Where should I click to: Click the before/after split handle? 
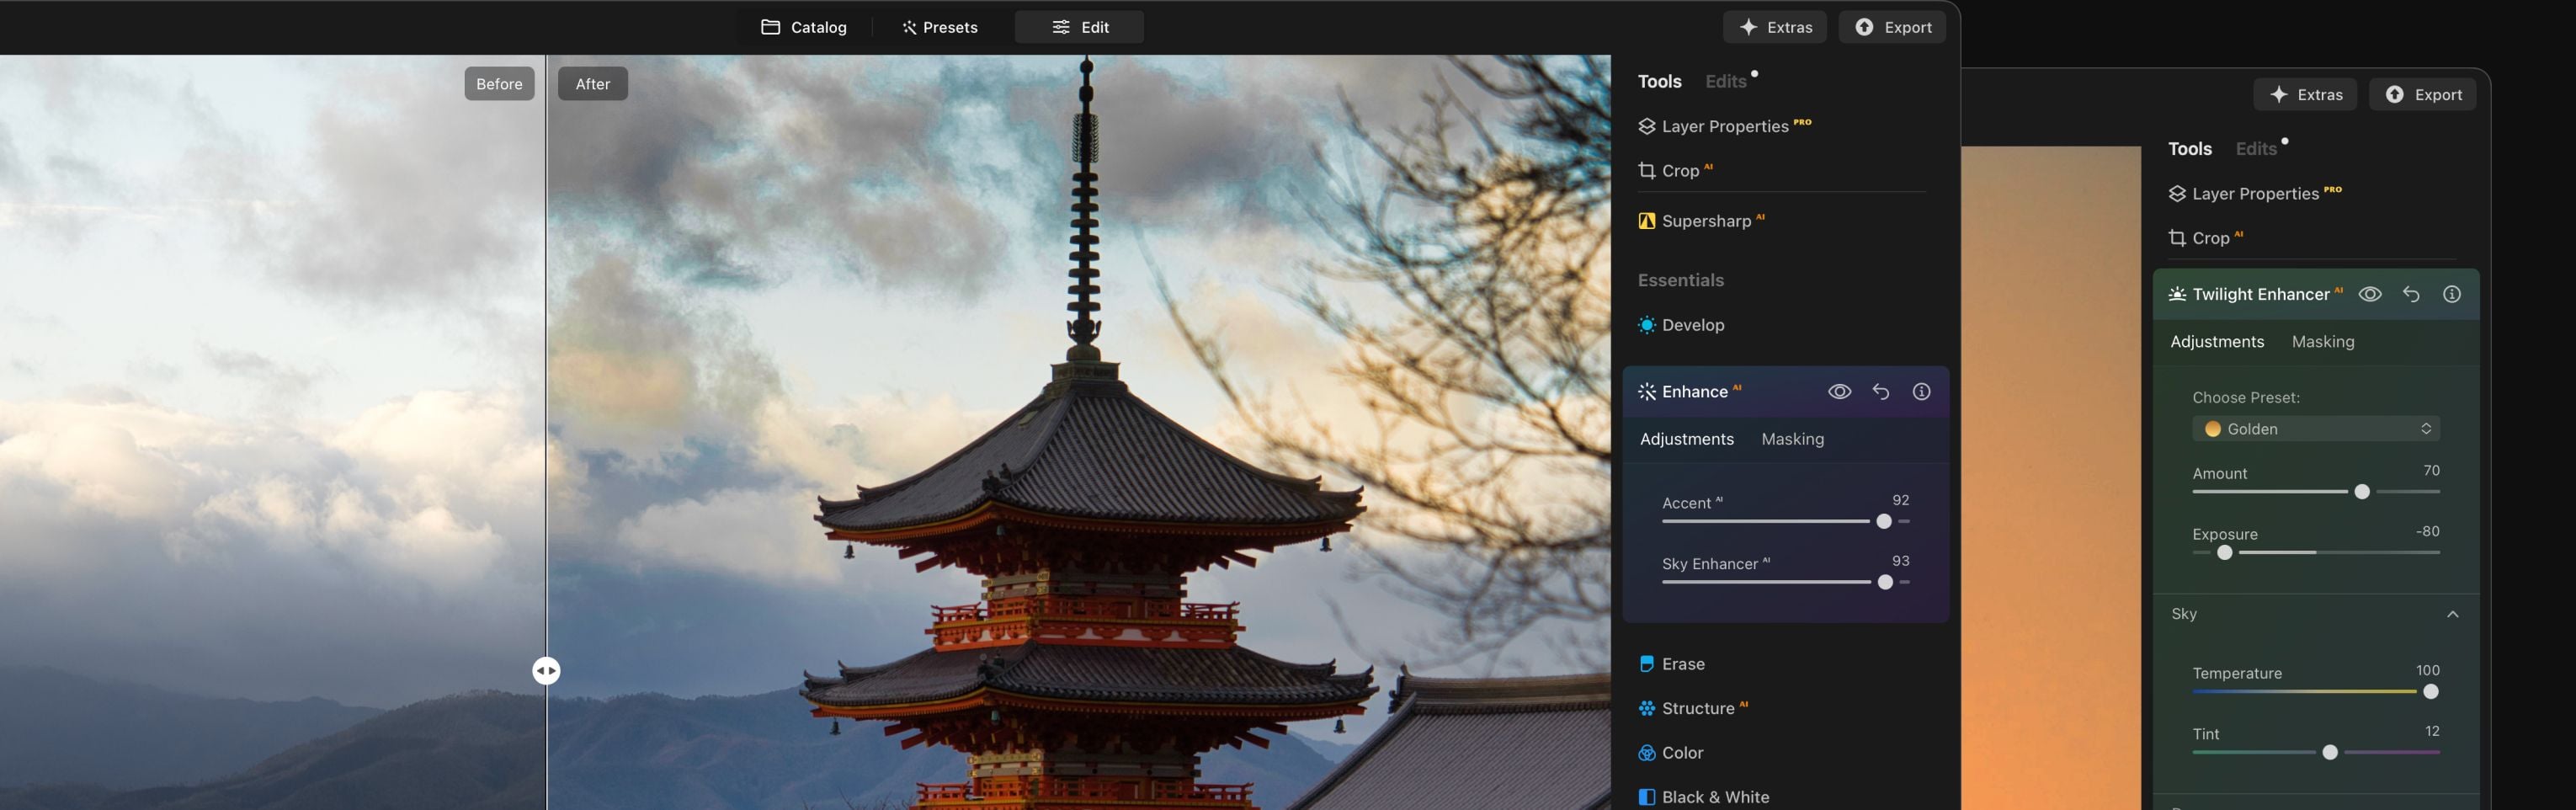[546, 670]
